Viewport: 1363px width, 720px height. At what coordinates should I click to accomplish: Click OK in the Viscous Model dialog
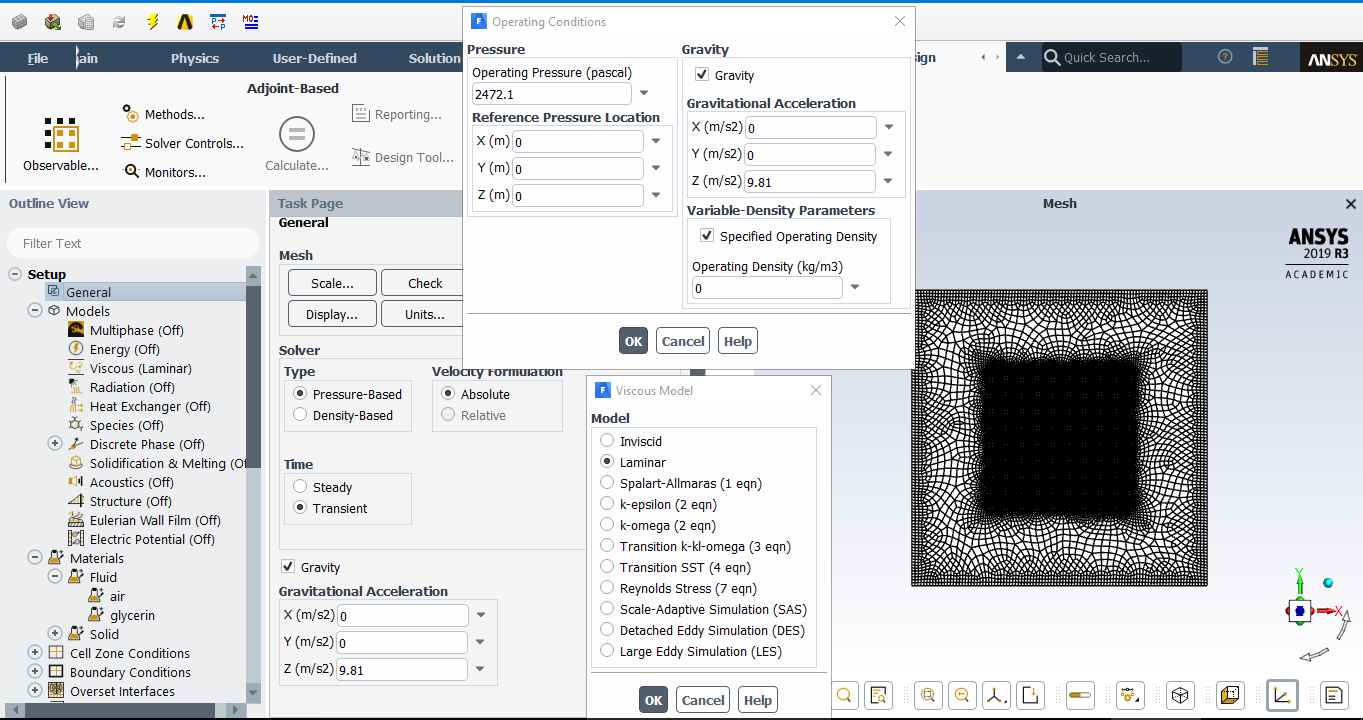[x=653, y=699]
